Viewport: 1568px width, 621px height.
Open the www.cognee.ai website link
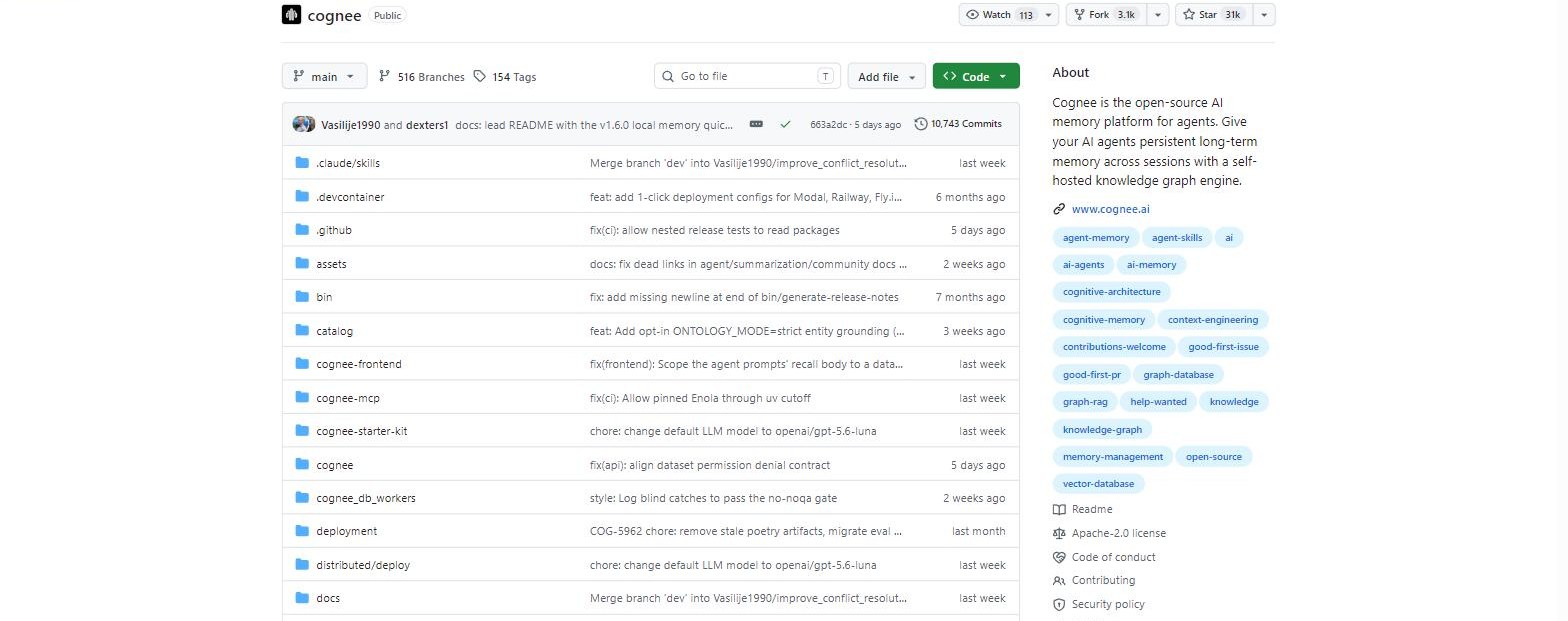tap(1110, 210)
